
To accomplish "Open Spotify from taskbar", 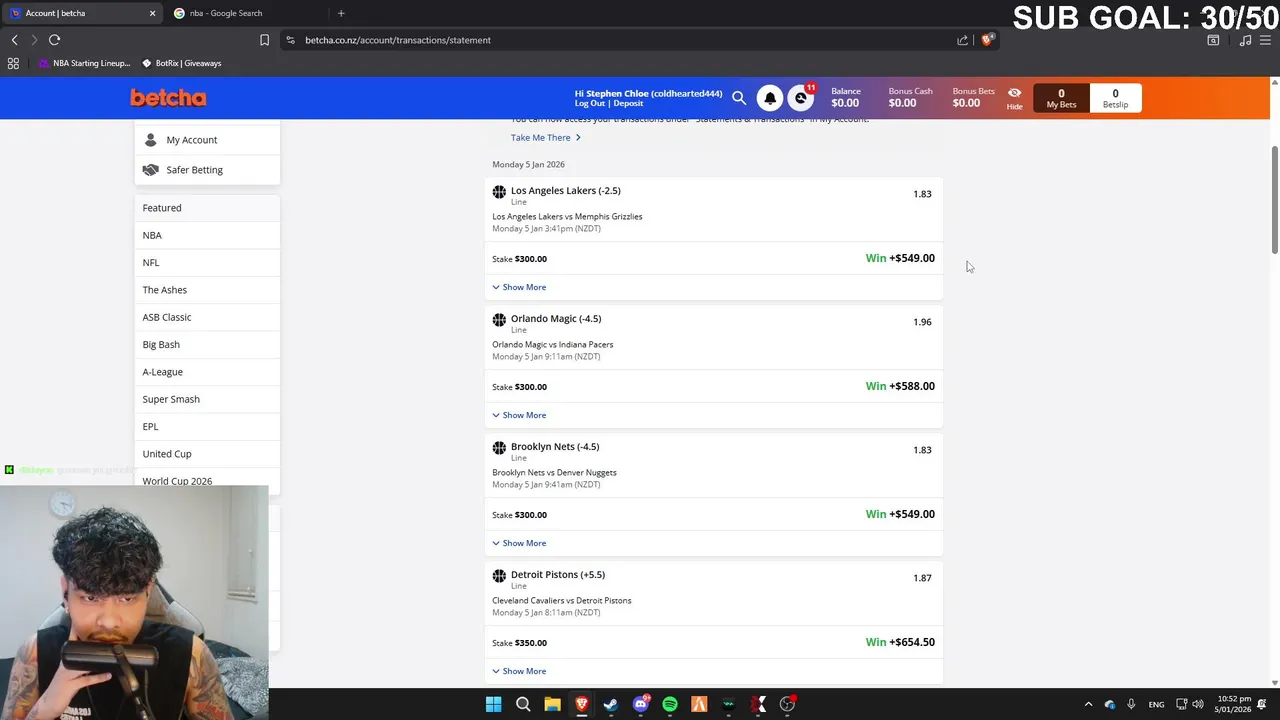I will 670,704.
